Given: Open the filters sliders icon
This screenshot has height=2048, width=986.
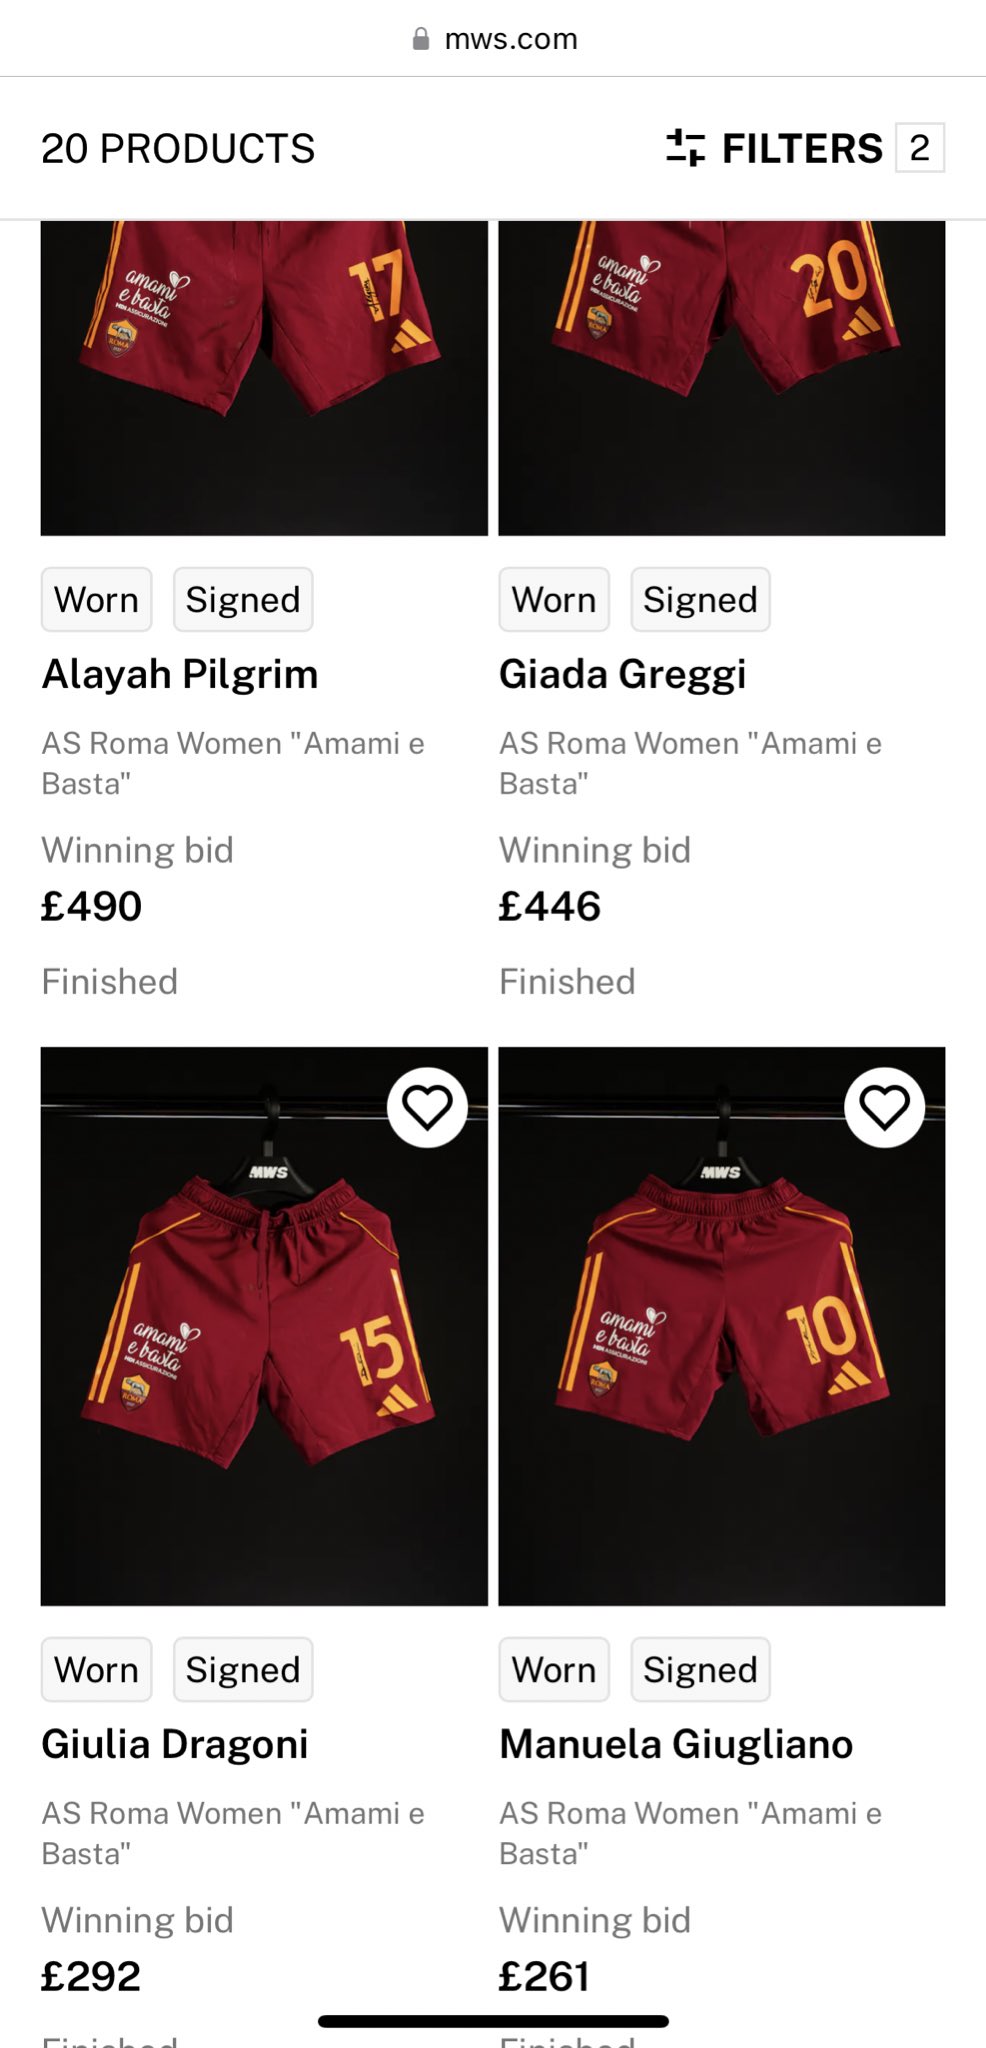Looking at the screenshot, I should (686, 148).
